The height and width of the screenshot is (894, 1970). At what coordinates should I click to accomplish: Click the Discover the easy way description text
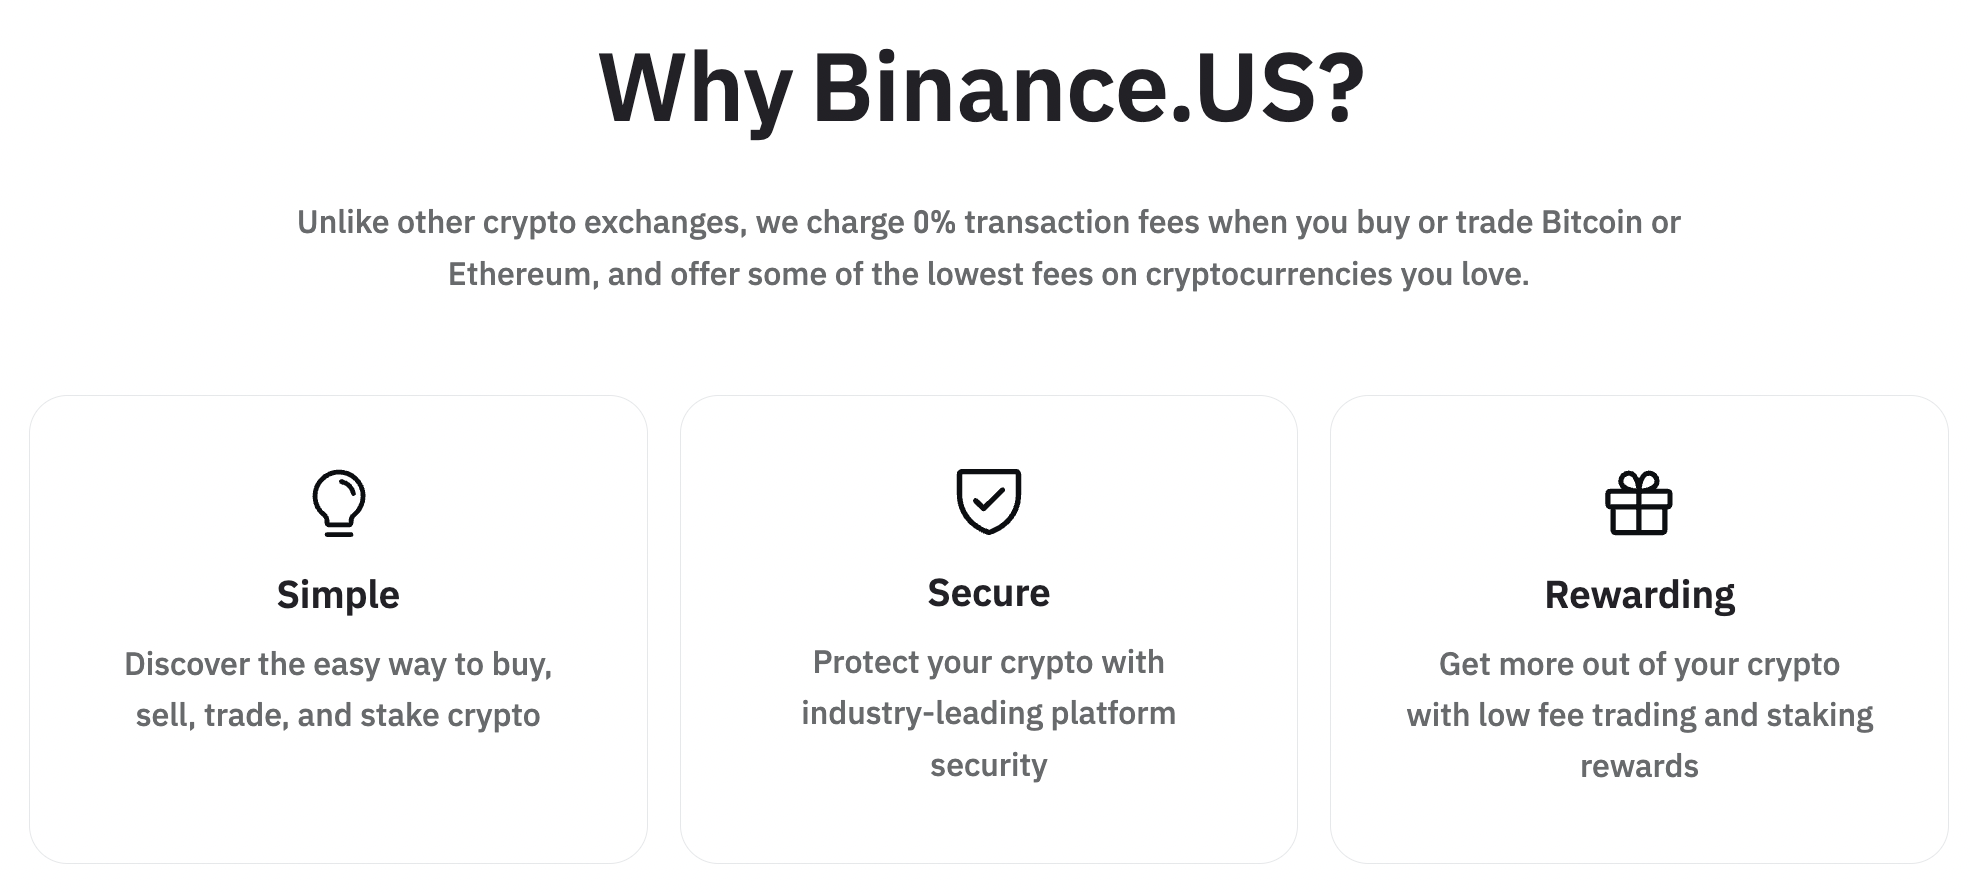338,689
